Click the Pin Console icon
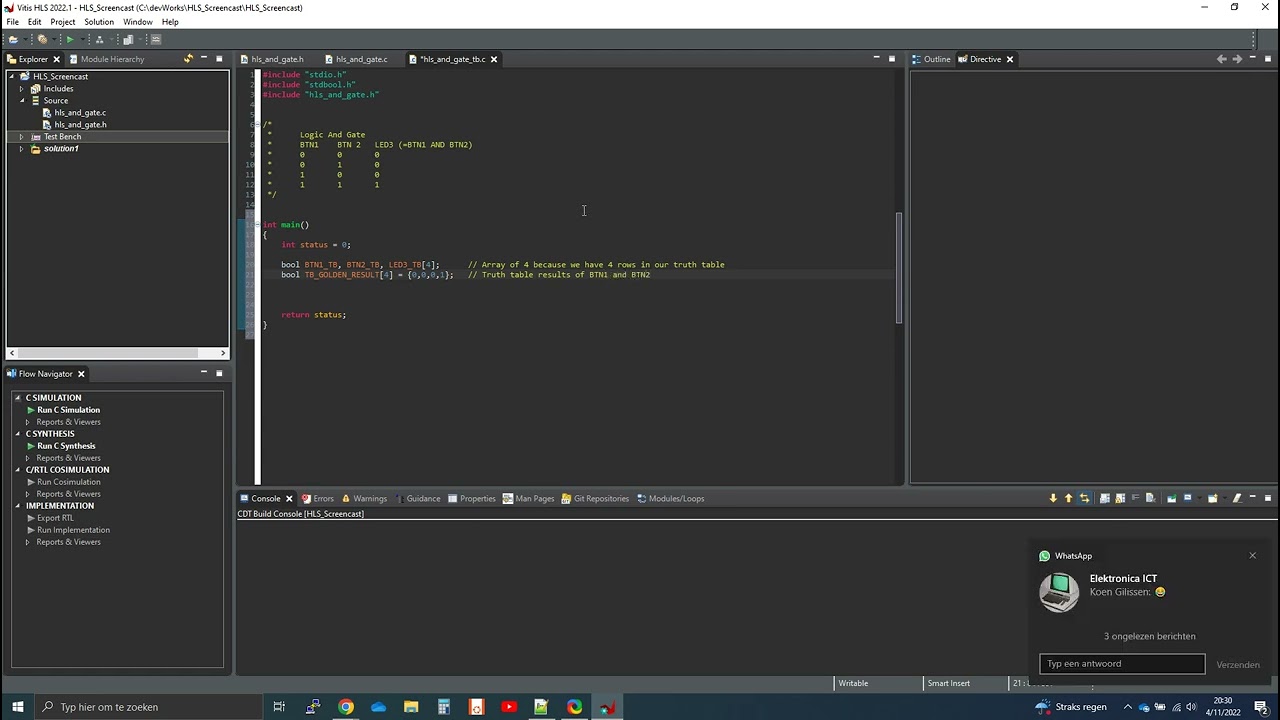Image resolution: width=1280 pixels, height=720 pixels. pos(1171,498)
